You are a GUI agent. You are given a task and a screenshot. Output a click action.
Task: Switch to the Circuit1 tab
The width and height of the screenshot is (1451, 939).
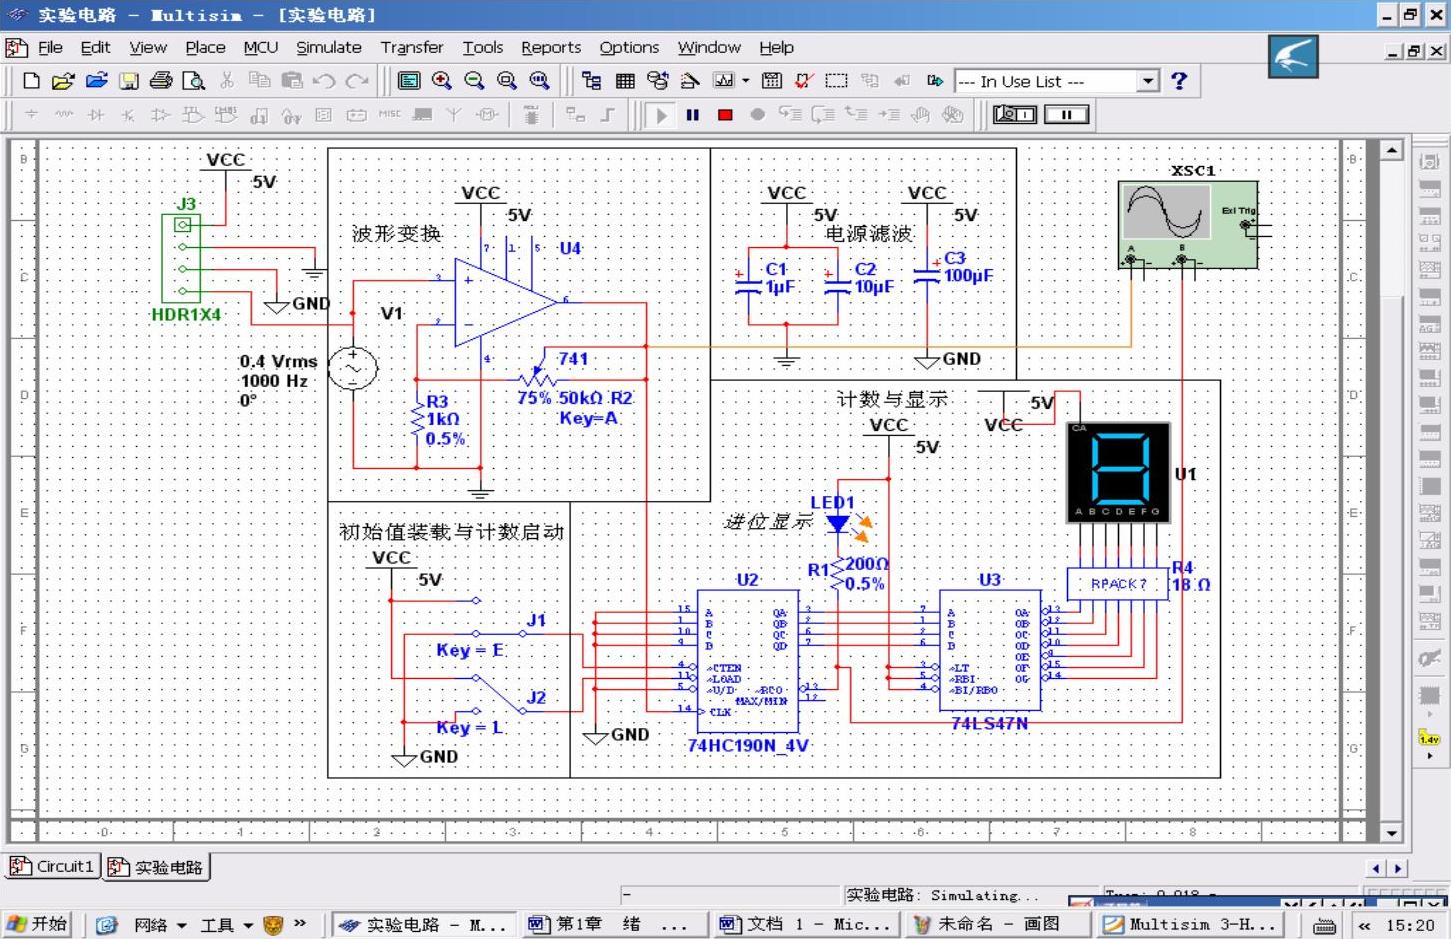(53, 866)
